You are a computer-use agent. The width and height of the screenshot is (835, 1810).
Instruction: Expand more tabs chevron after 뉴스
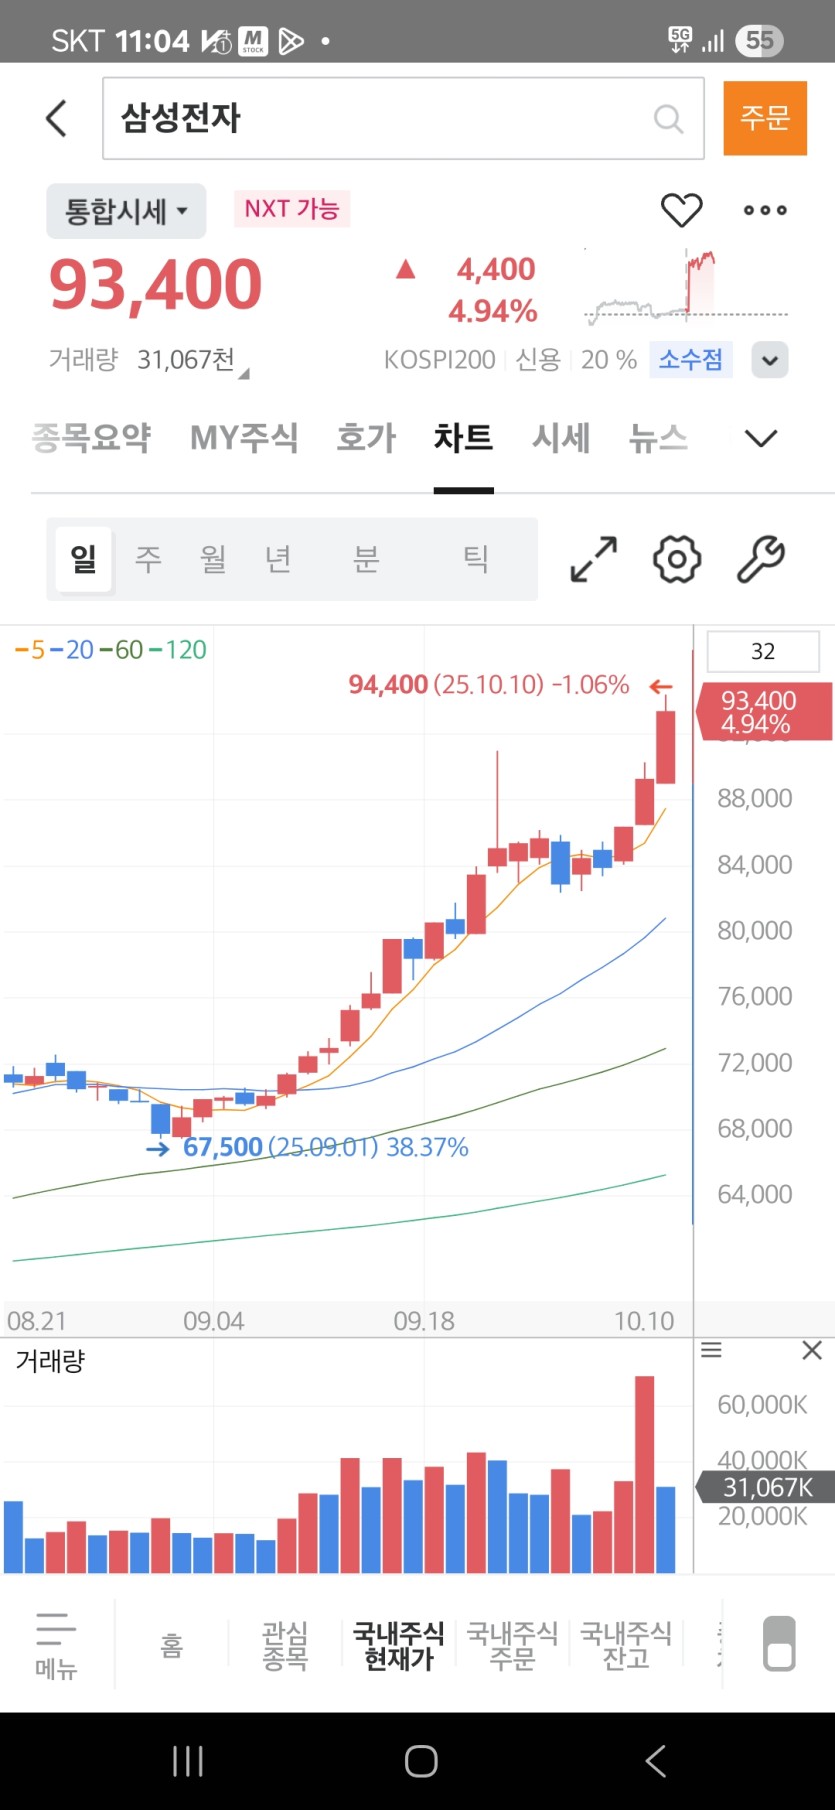point(761,438)
